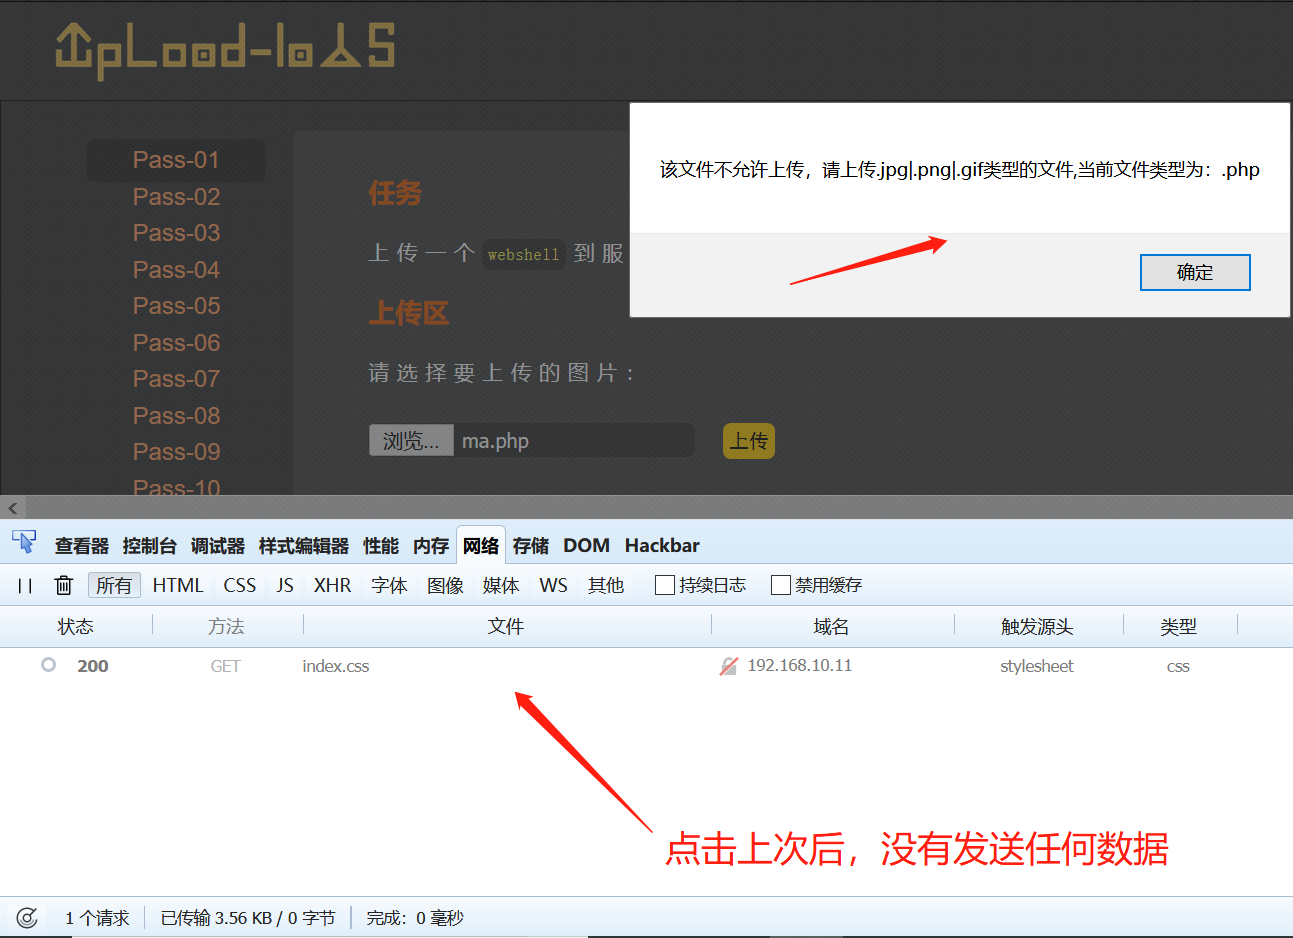Click the 200 status code cell

93,666
